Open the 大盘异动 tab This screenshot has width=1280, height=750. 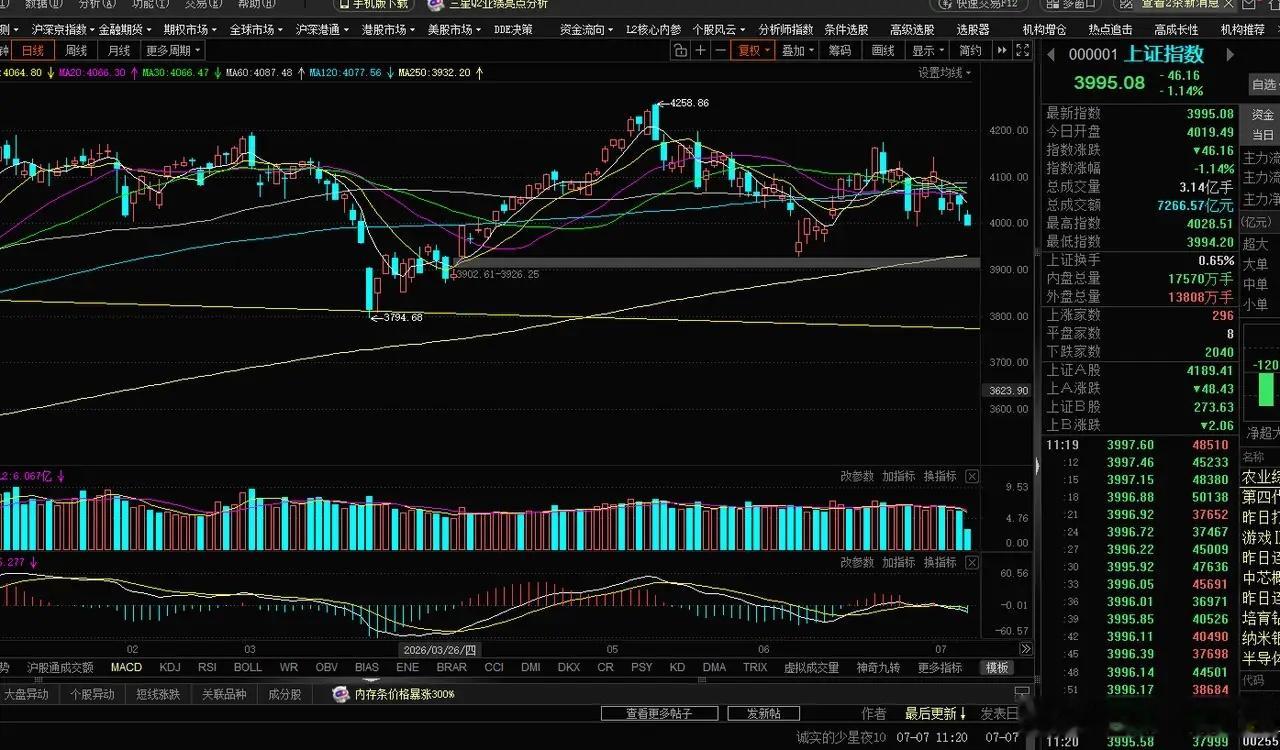26,694
